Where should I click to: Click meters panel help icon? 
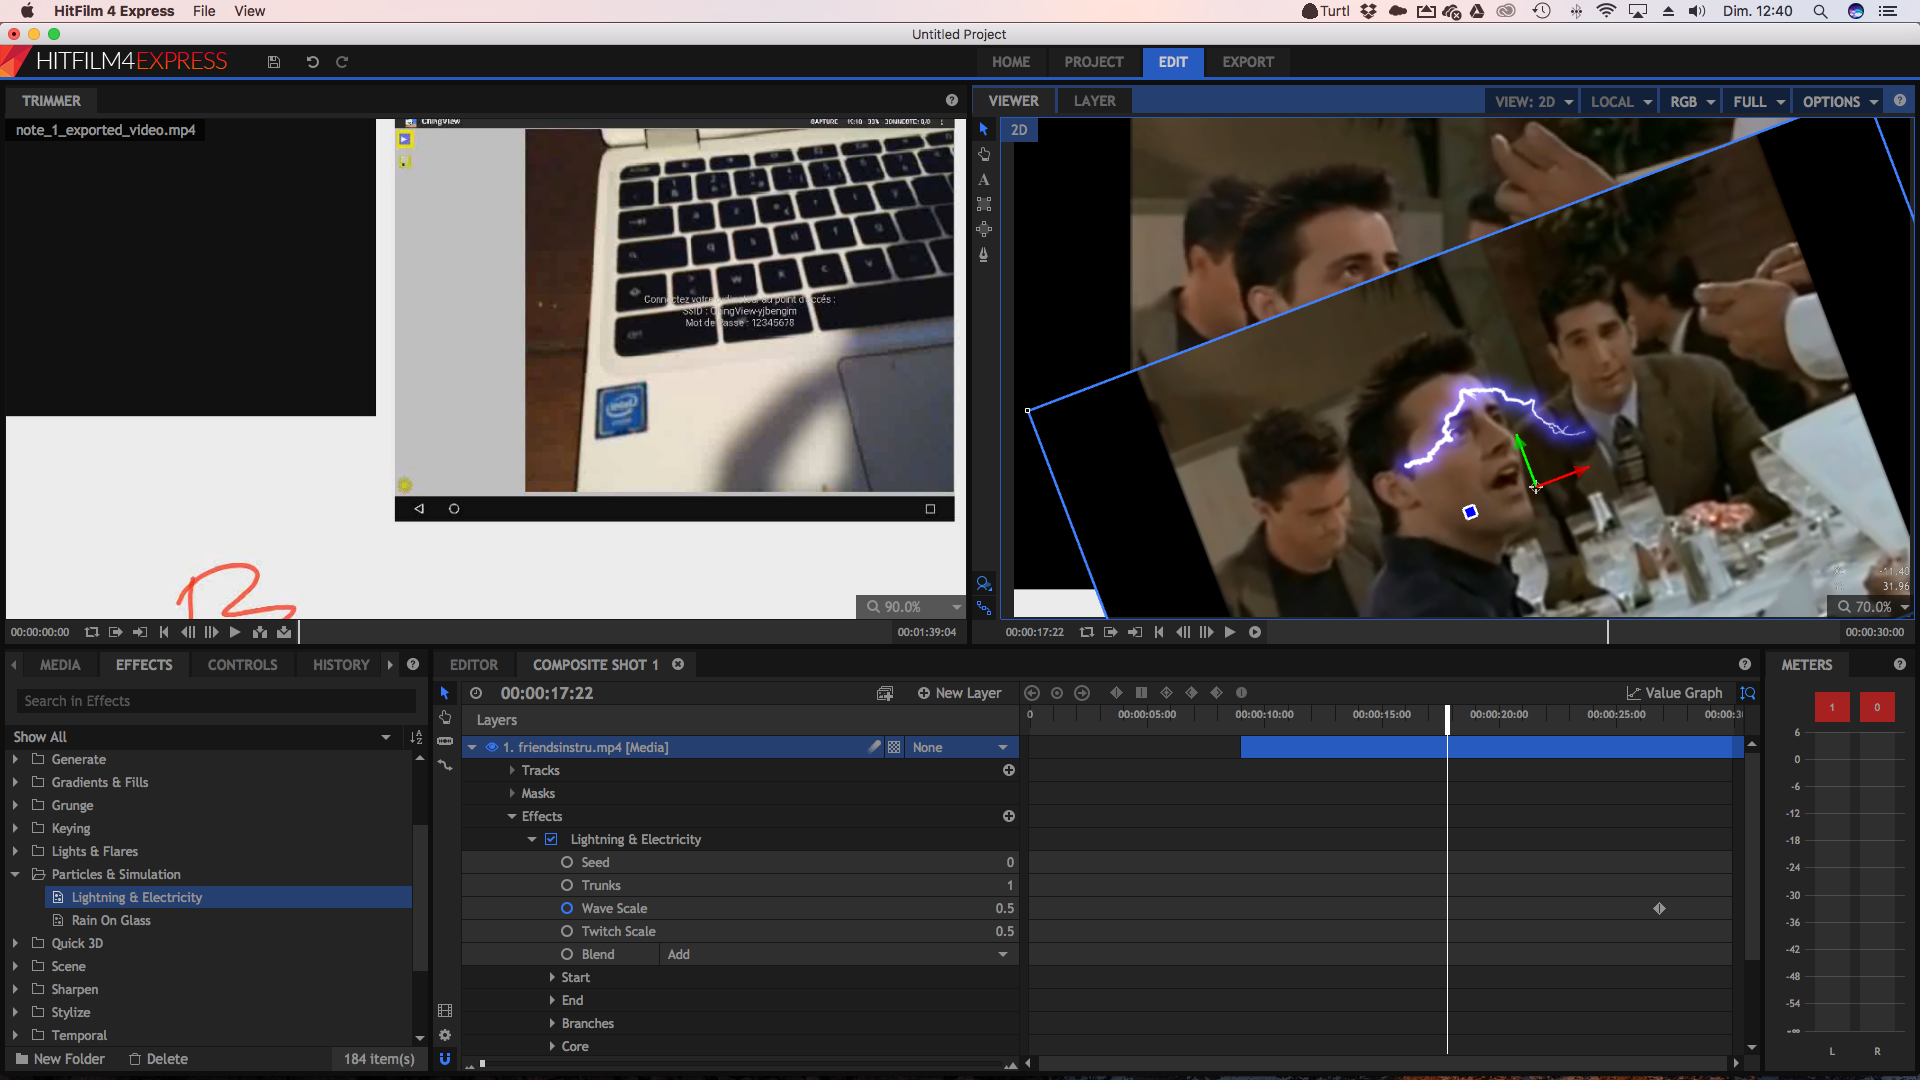coord(1900,665)
